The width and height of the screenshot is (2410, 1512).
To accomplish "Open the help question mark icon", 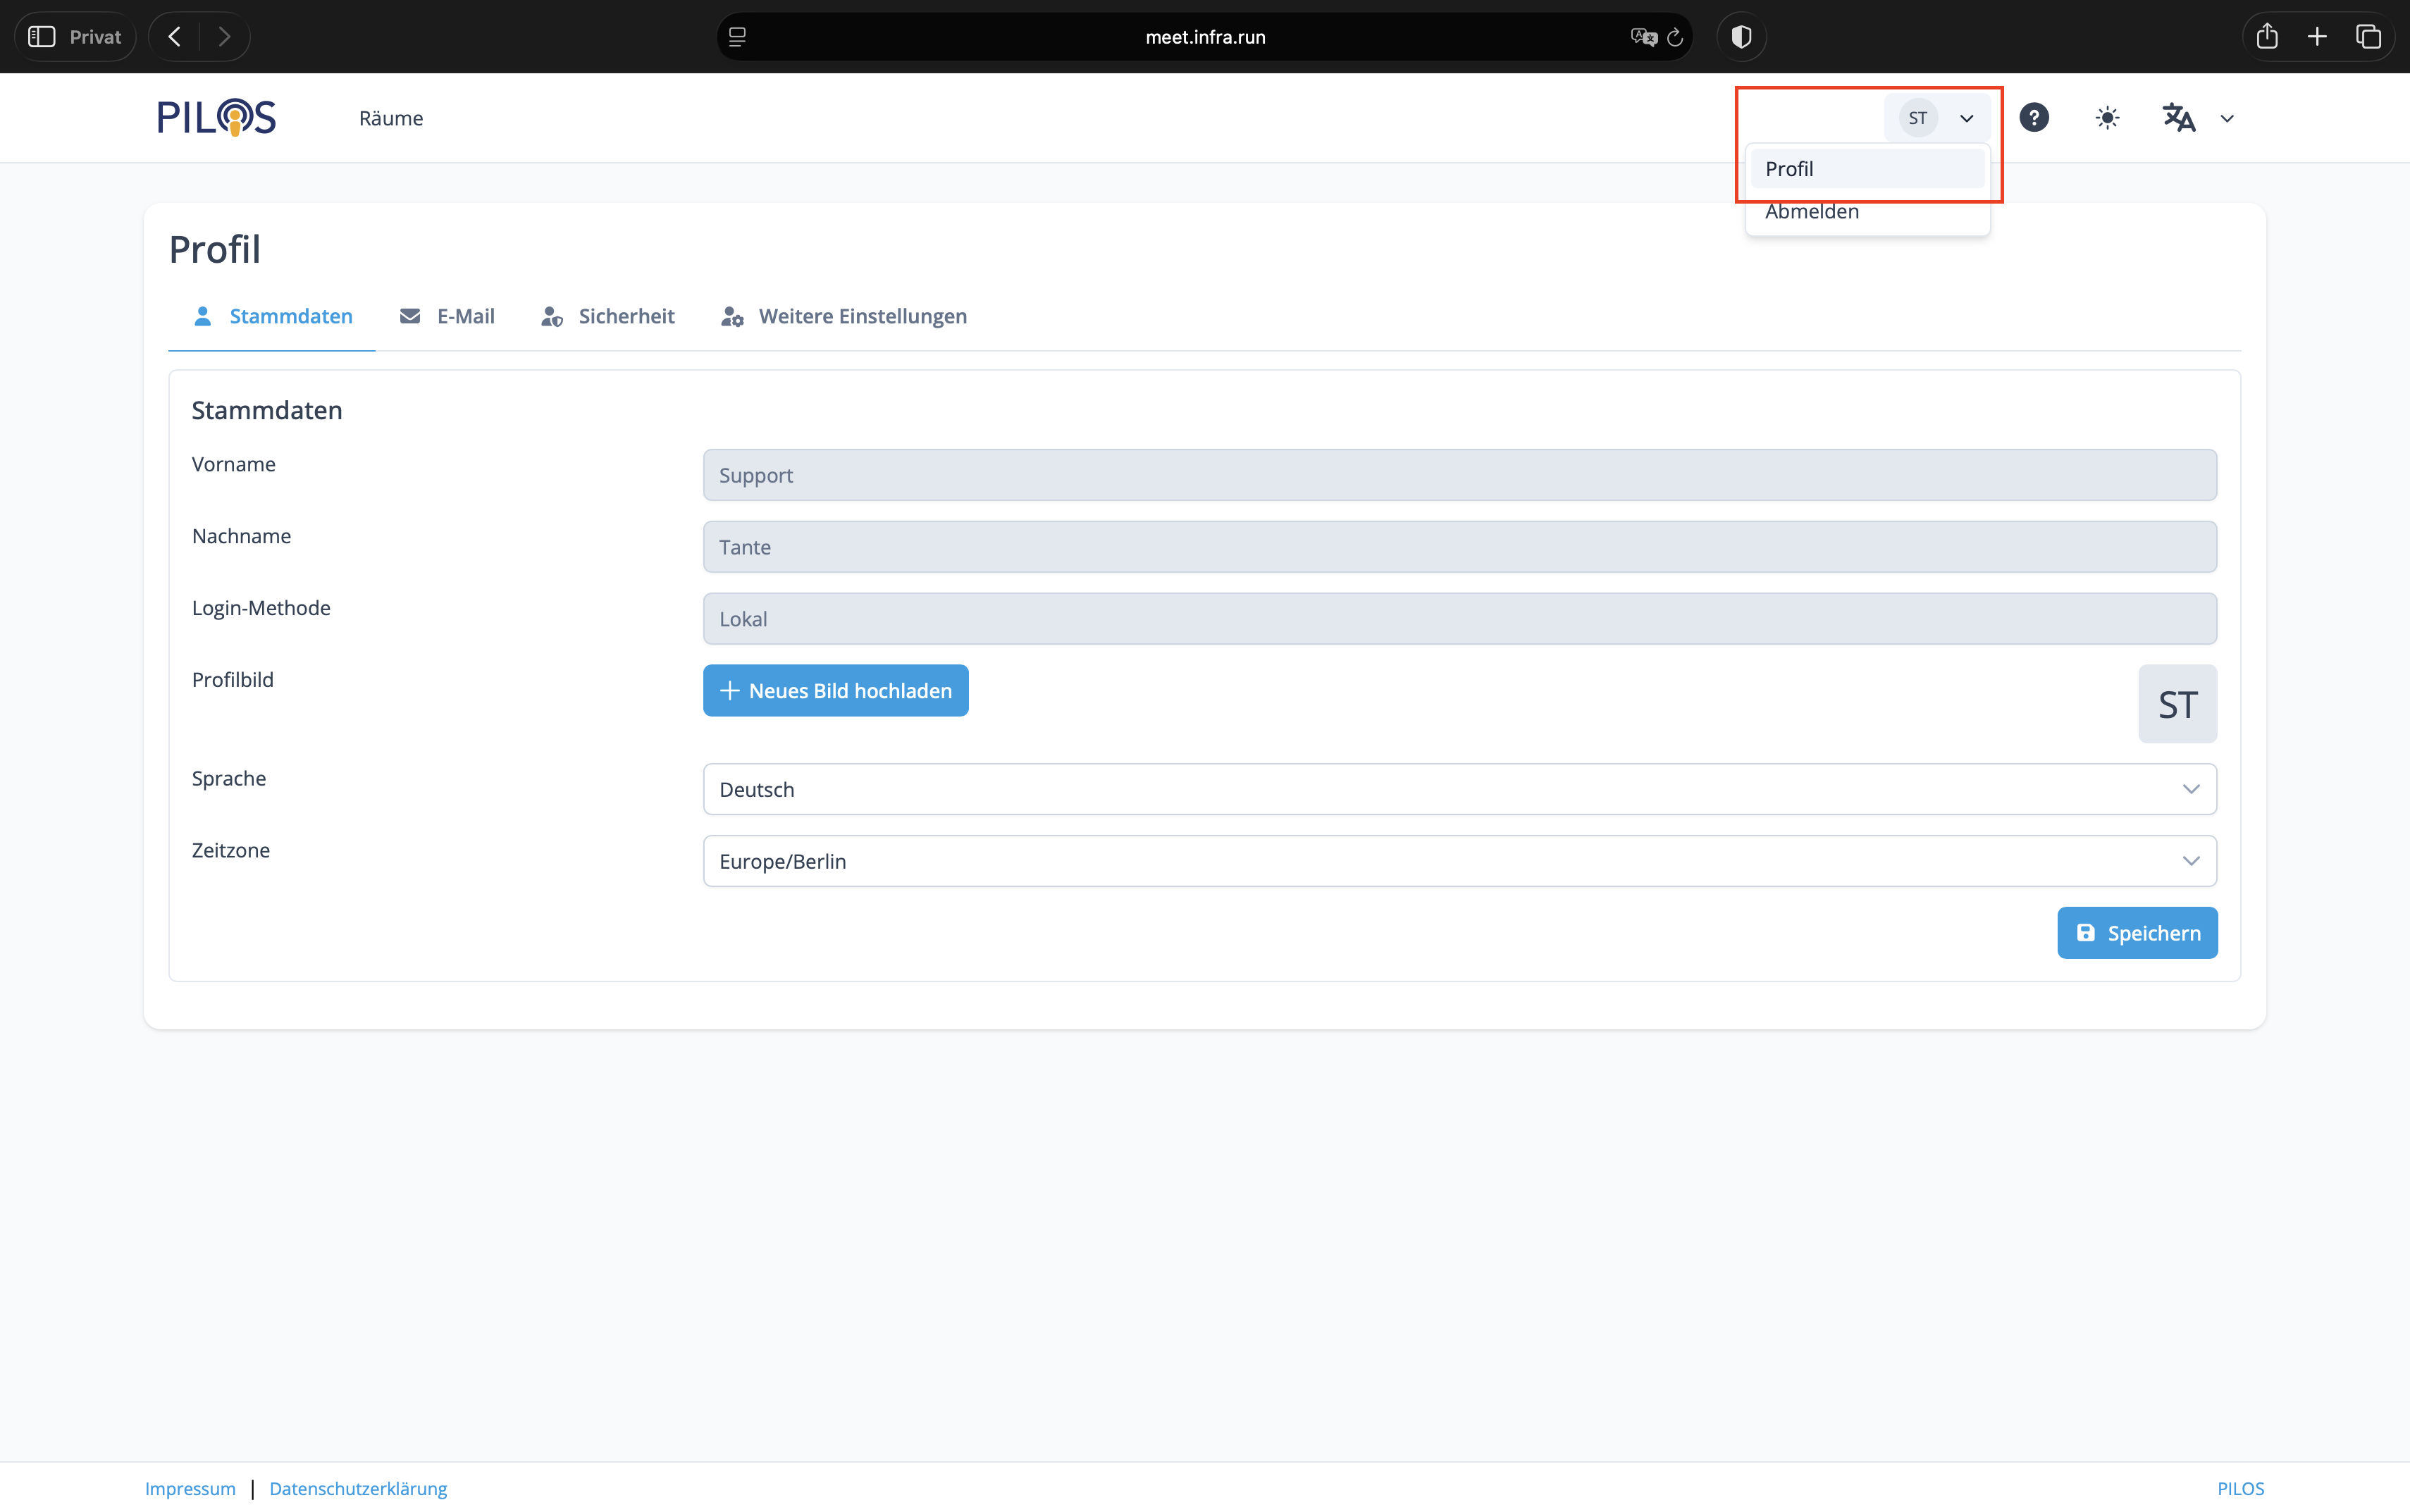I will click(2033, 118).
